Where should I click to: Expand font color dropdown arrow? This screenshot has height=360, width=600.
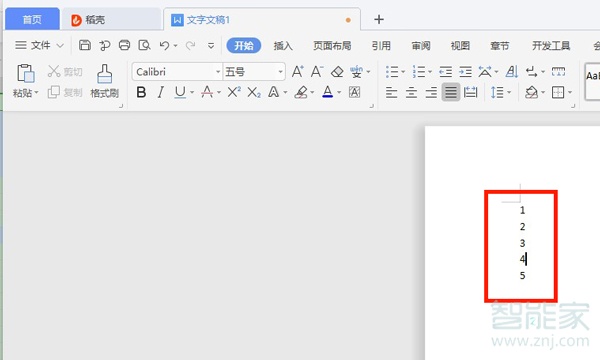coord(339,92)
